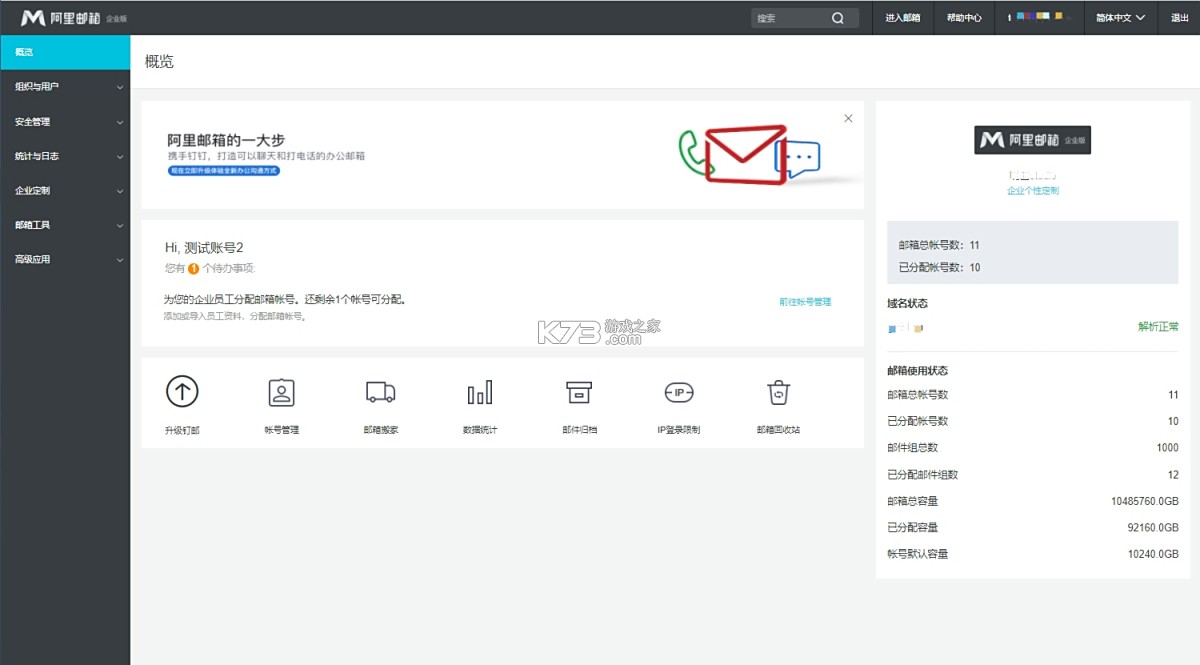
Task: Click the 企业个性定制 link
Action: 1033,190
